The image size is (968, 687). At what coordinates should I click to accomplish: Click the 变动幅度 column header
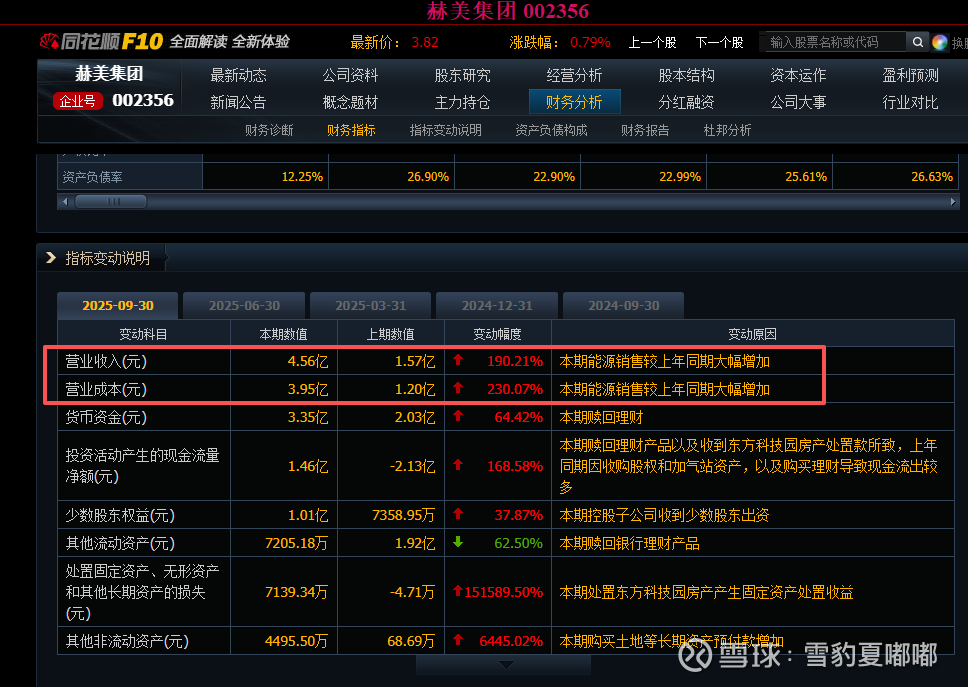[x=497, y=334]
